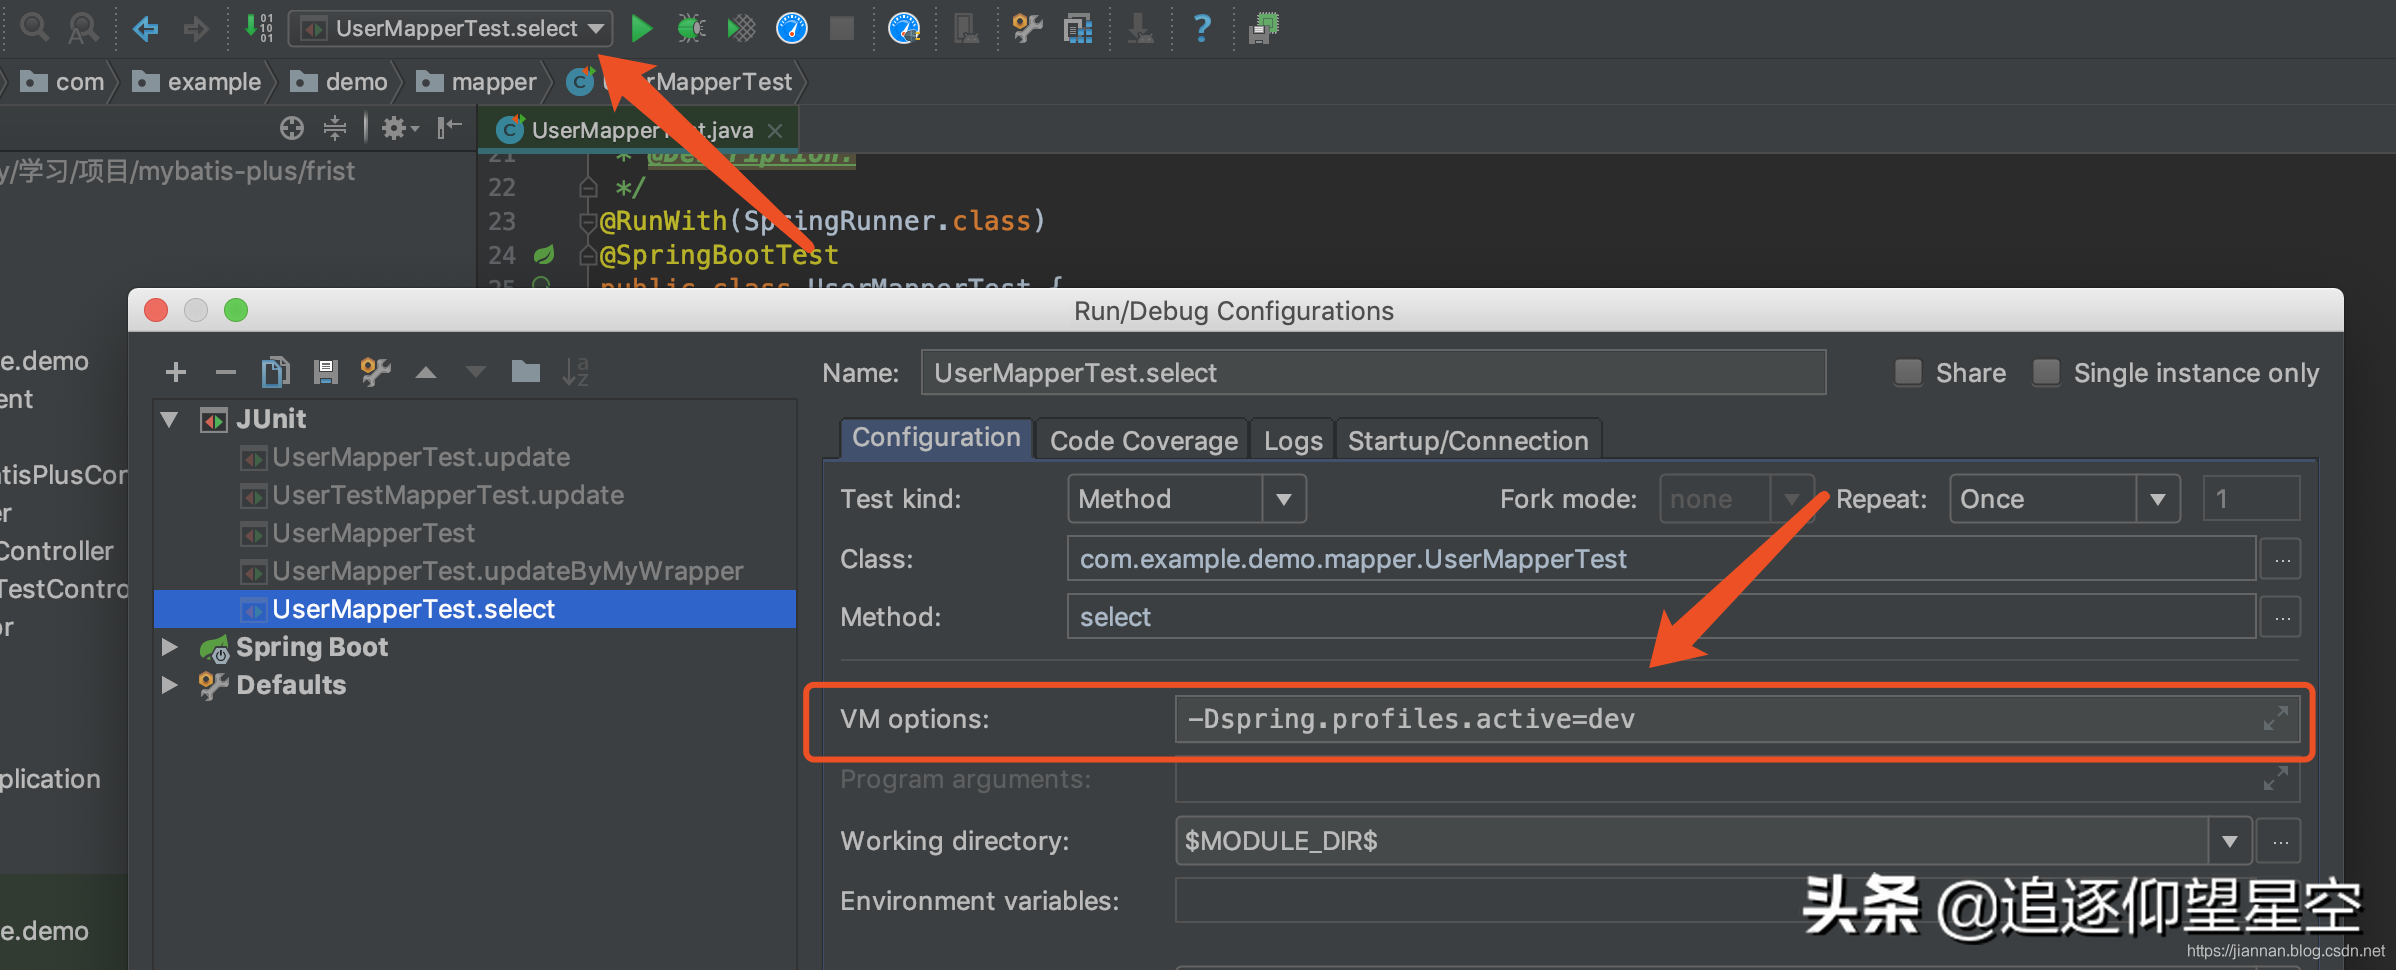Viewport: 2396px width, 970px height.
Task: Click the Class field with com.example.demo.mapper.UserMapperTest
Action: click(x=1661, y=559)
